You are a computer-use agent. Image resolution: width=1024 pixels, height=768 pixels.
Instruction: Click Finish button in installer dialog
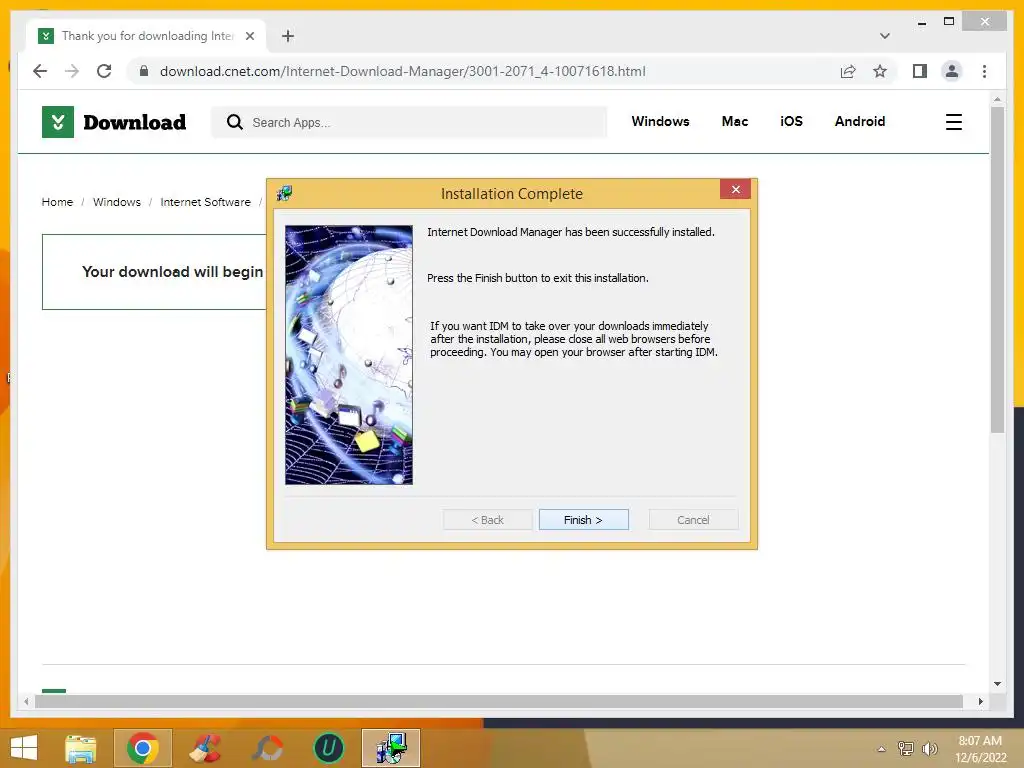click(x=583, y=520)
